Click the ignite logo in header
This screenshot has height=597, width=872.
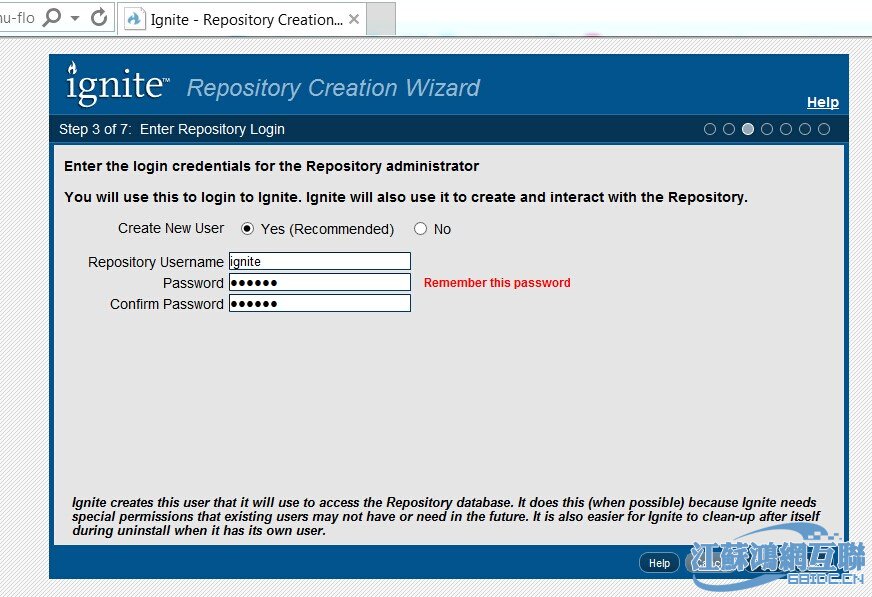coord(116,83)
